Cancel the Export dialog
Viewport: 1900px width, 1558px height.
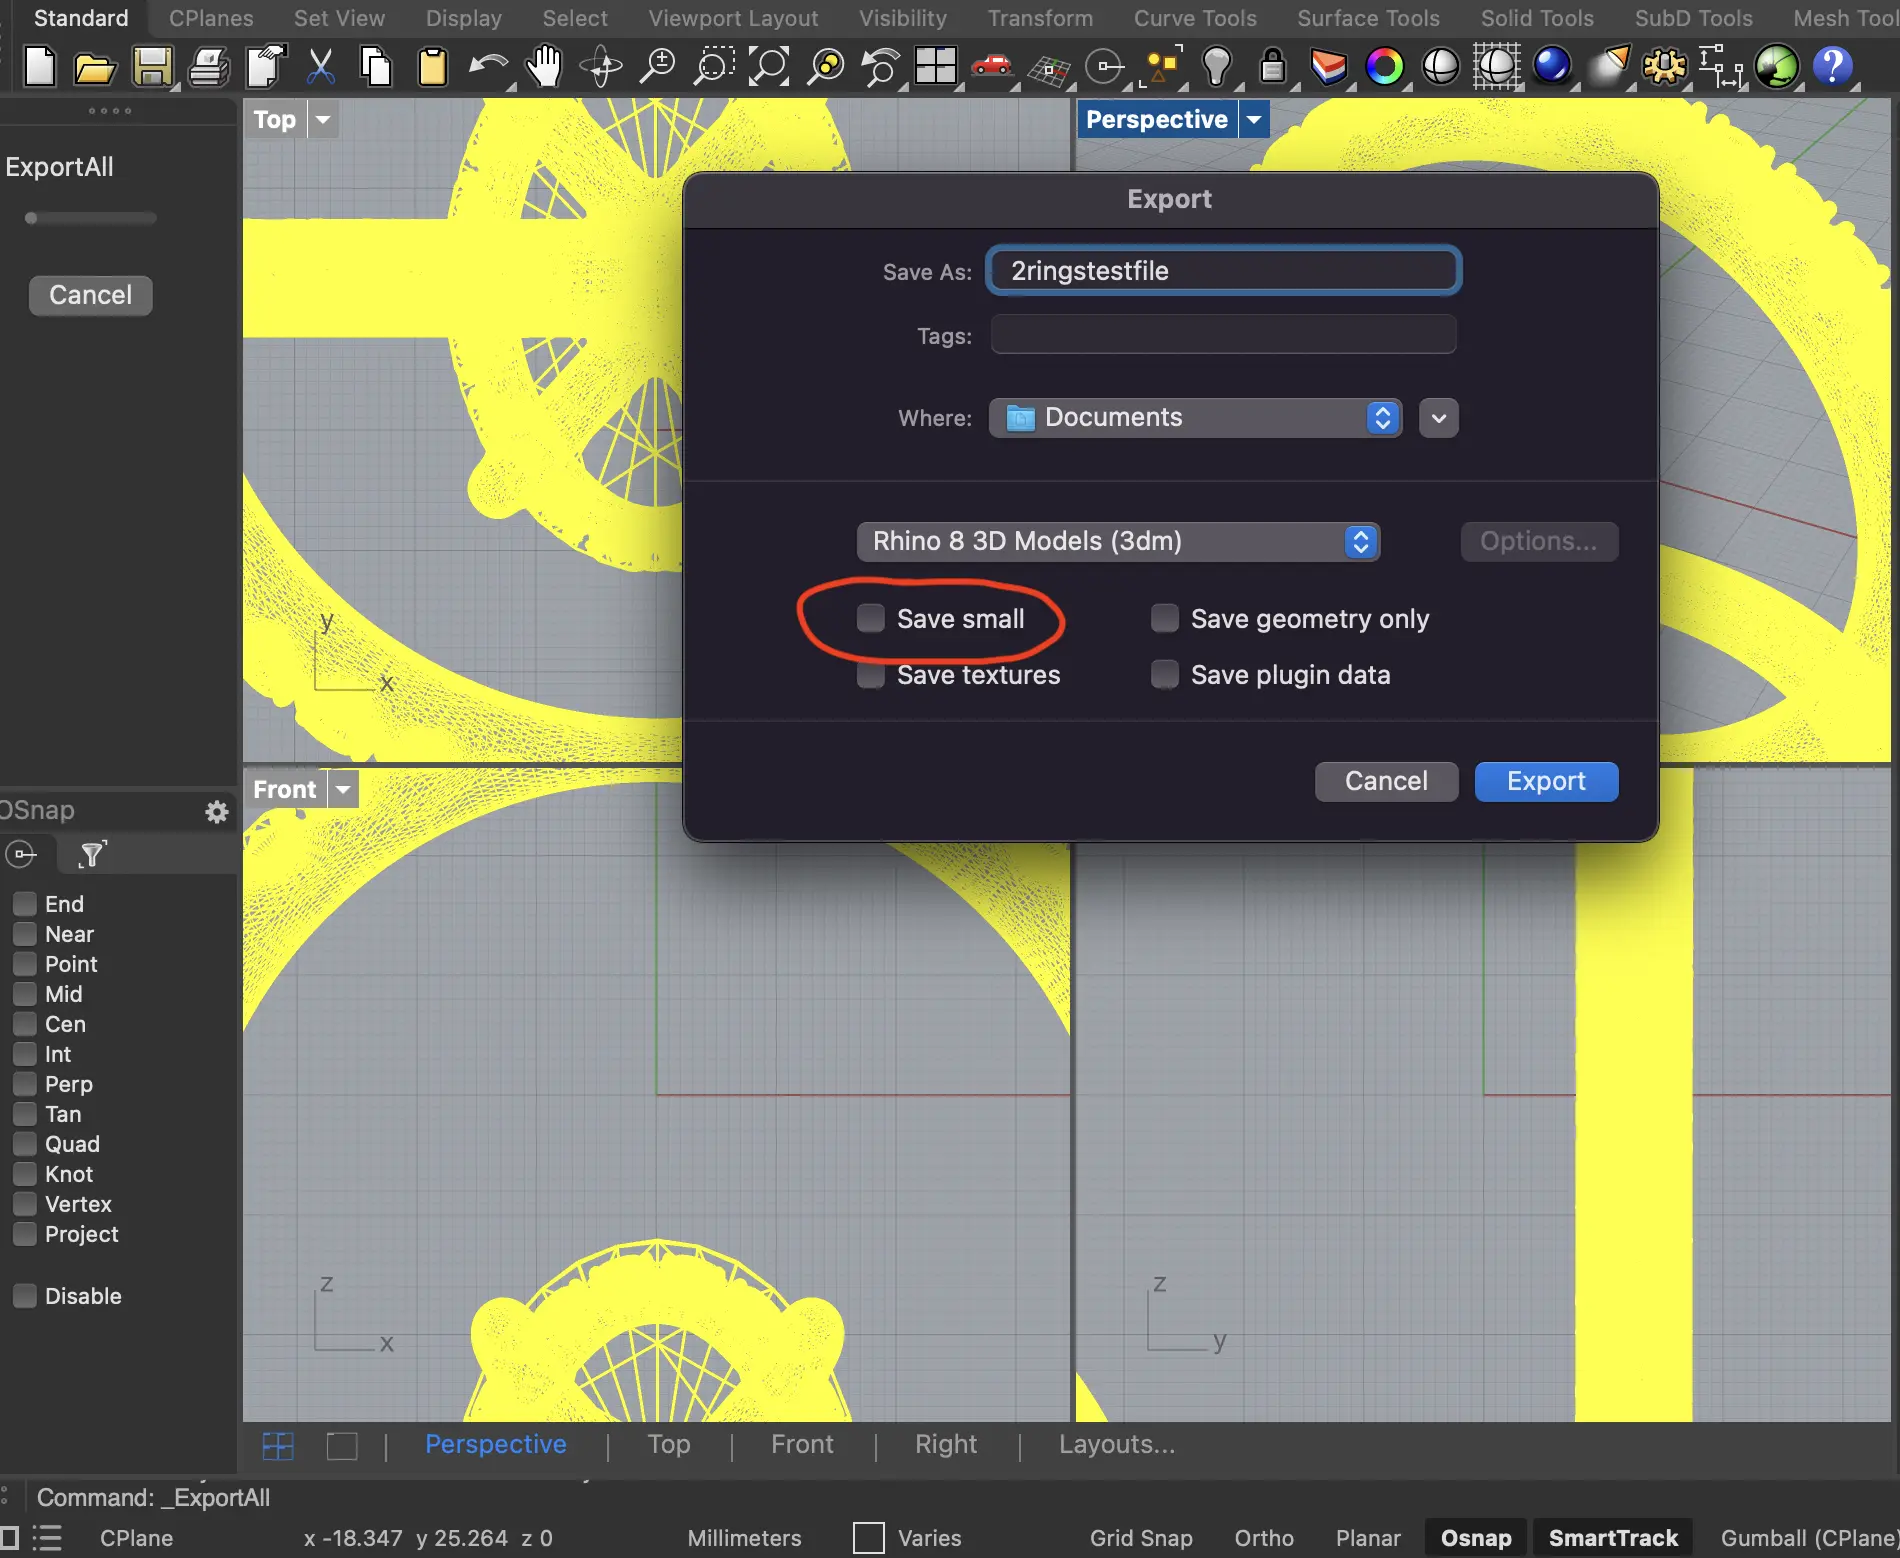pos(1386,782)
